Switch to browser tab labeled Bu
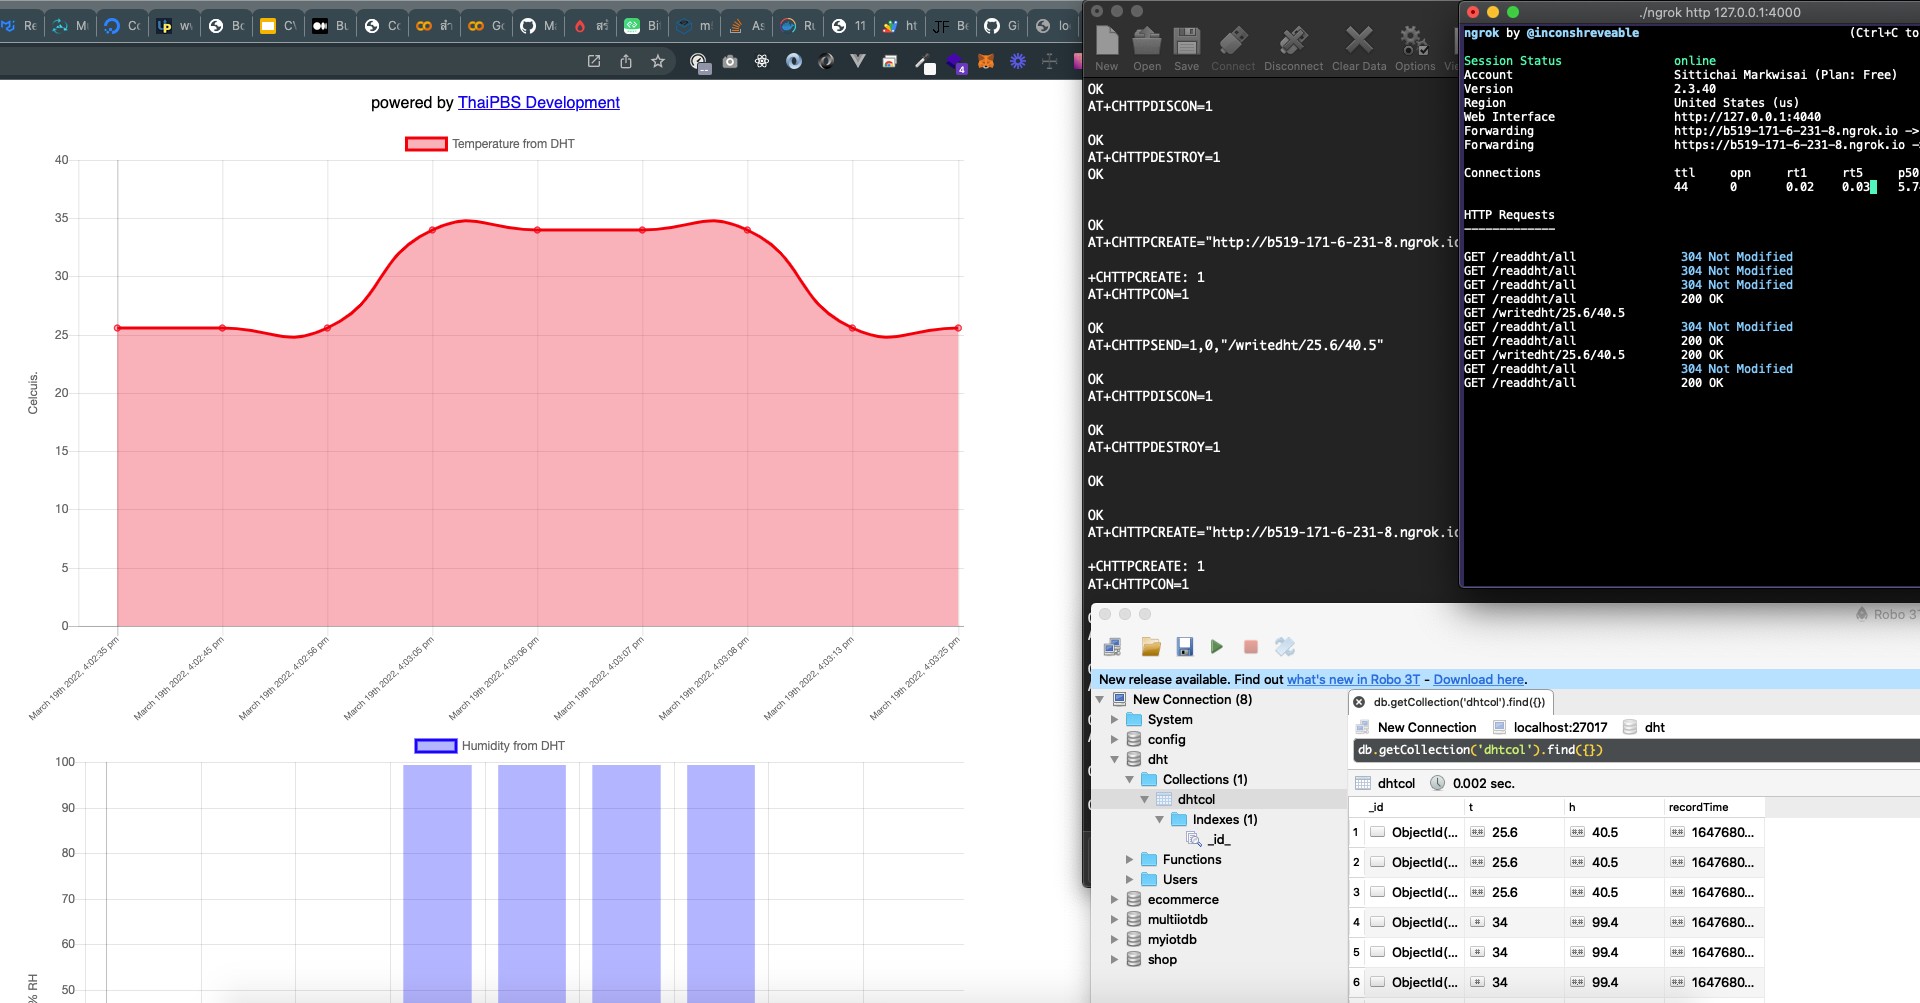The height and width of the screenshot is (1003, 1920). coord(330,26)
